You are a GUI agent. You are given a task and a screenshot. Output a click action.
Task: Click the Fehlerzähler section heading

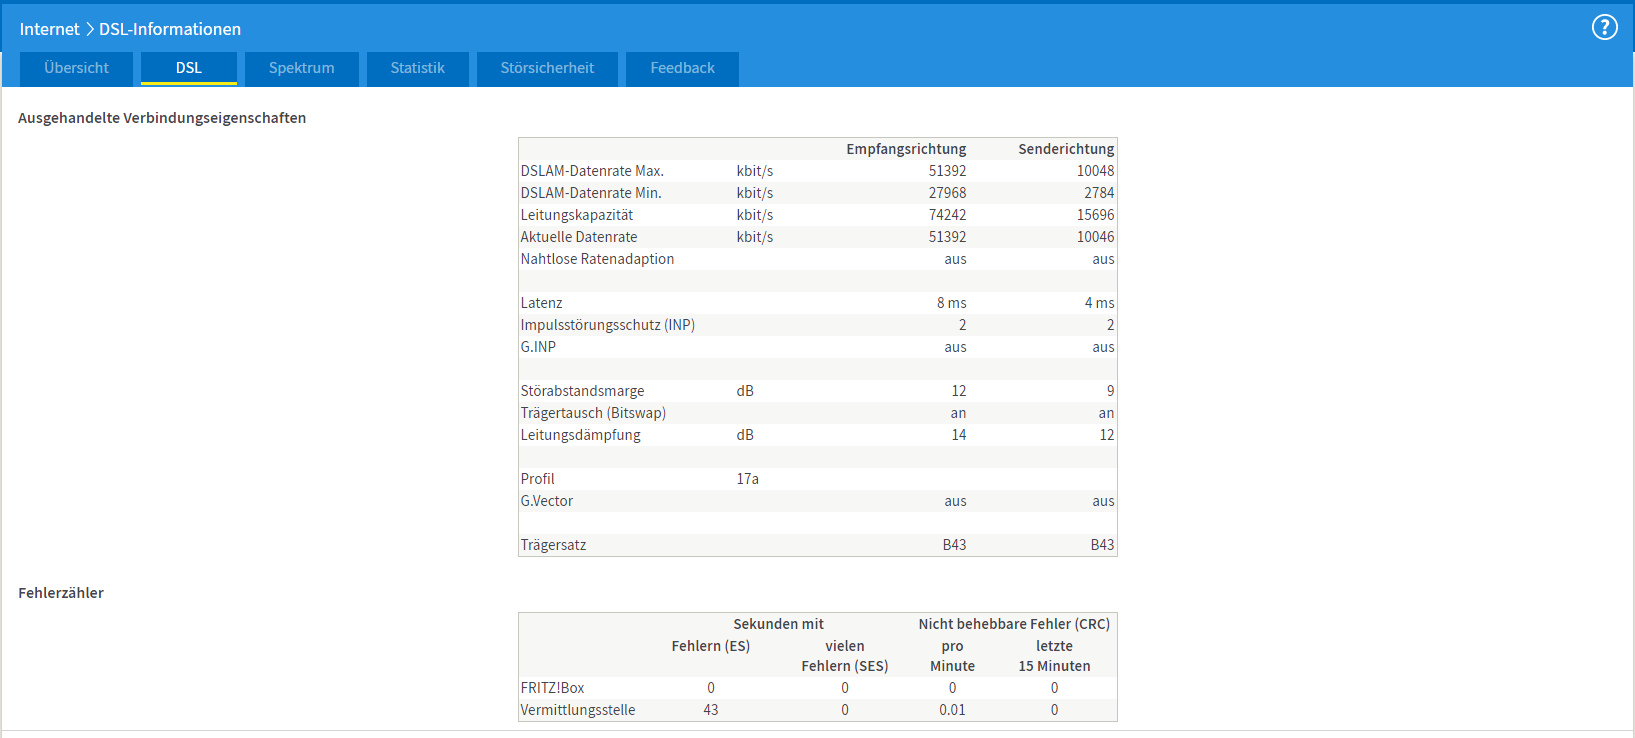point(61,593)
